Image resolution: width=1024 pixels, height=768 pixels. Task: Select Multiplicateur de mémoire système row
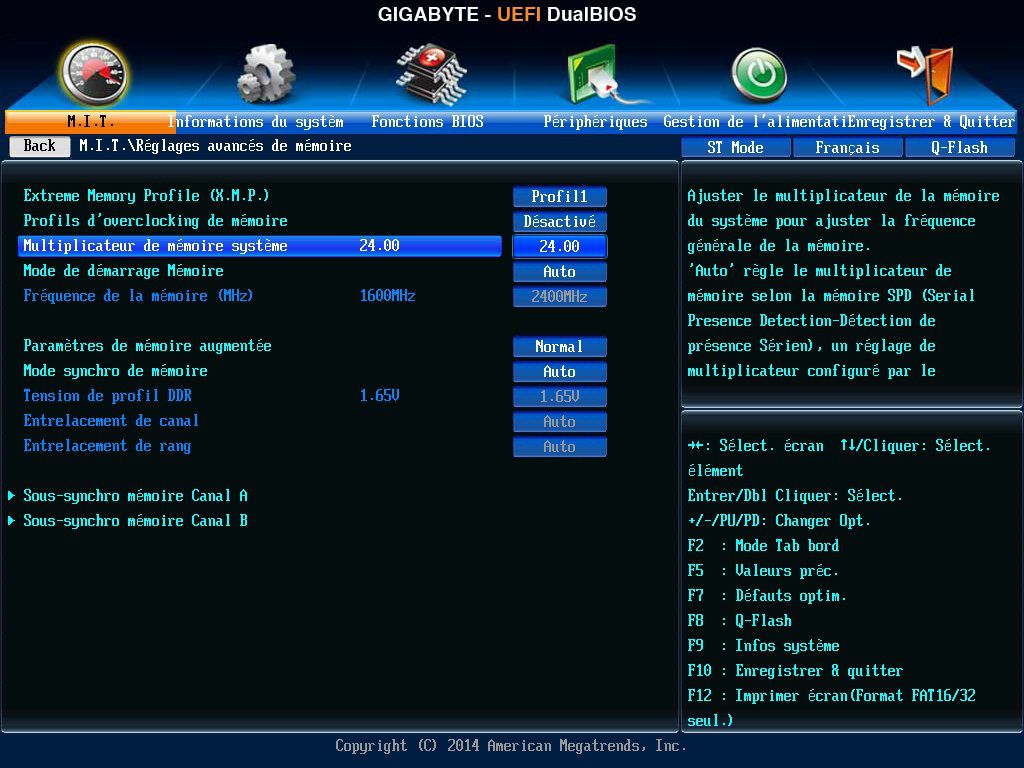[x=260, y=246]
